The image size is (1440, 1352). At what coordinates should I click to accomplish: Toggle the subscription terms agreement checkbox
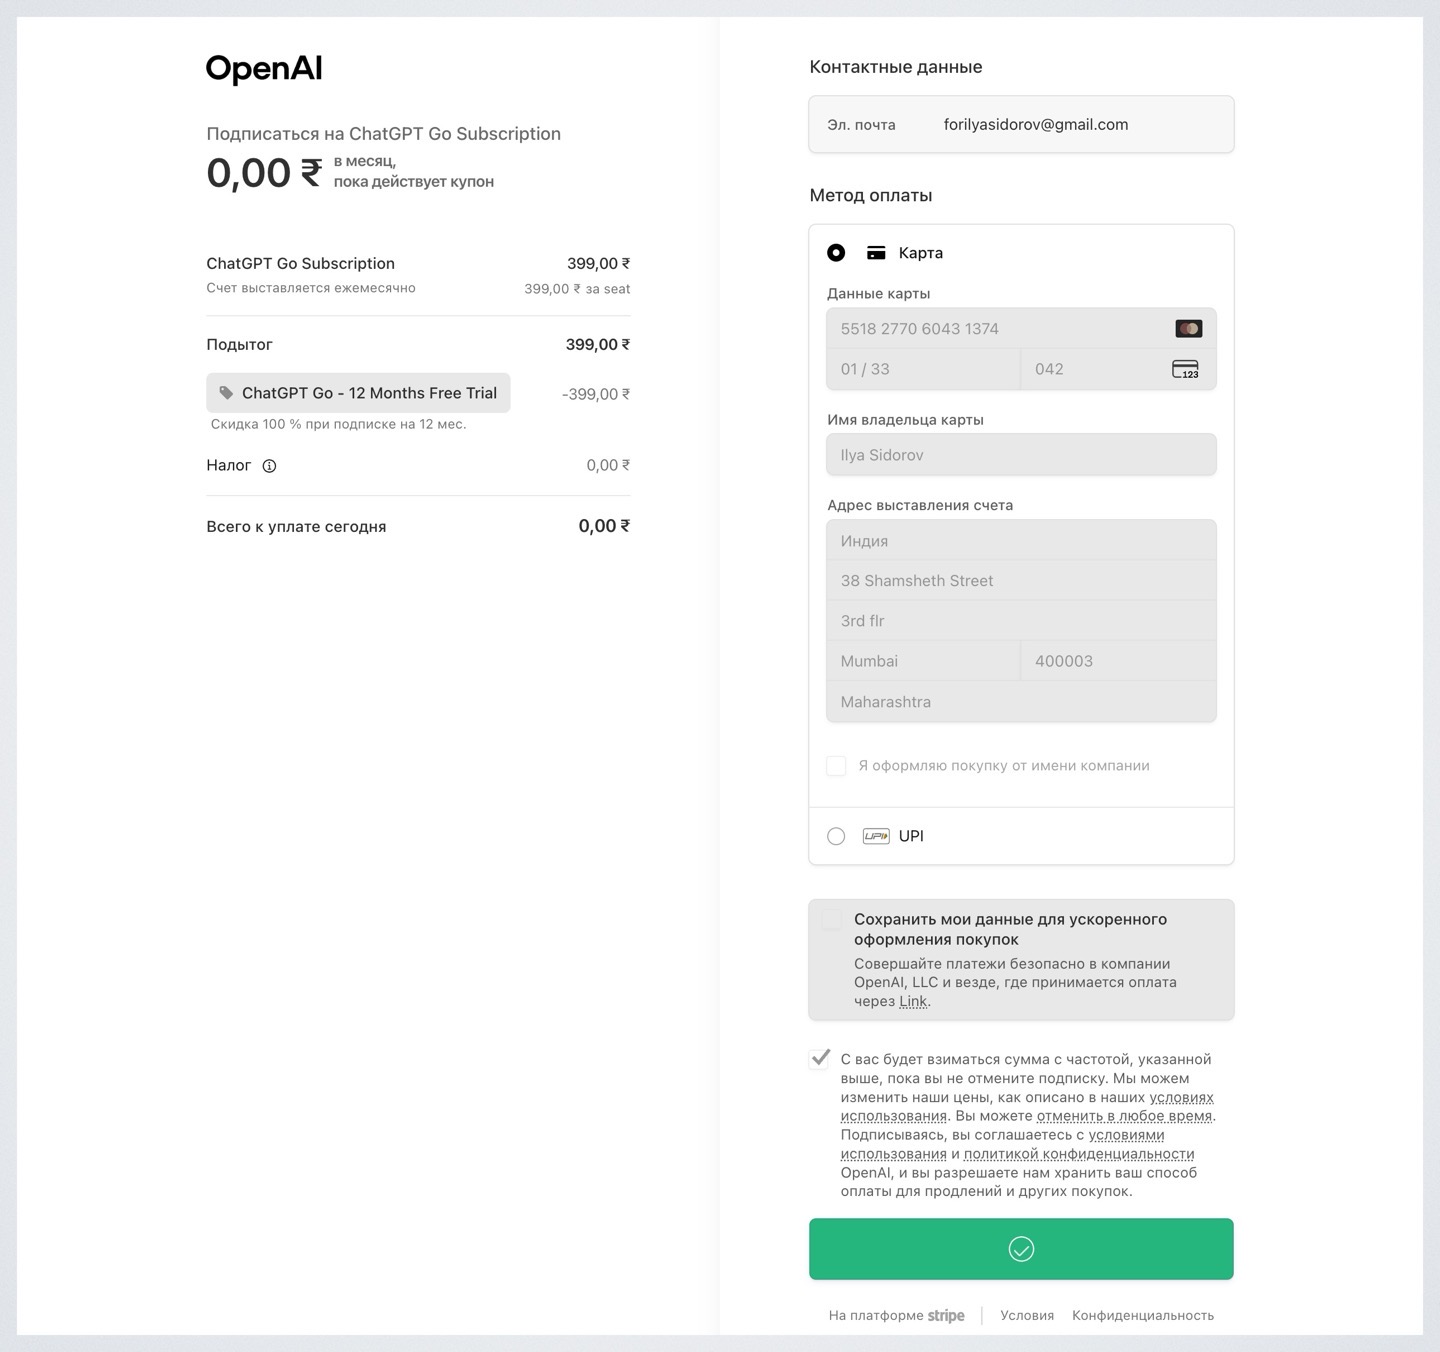coord(820,1059)
